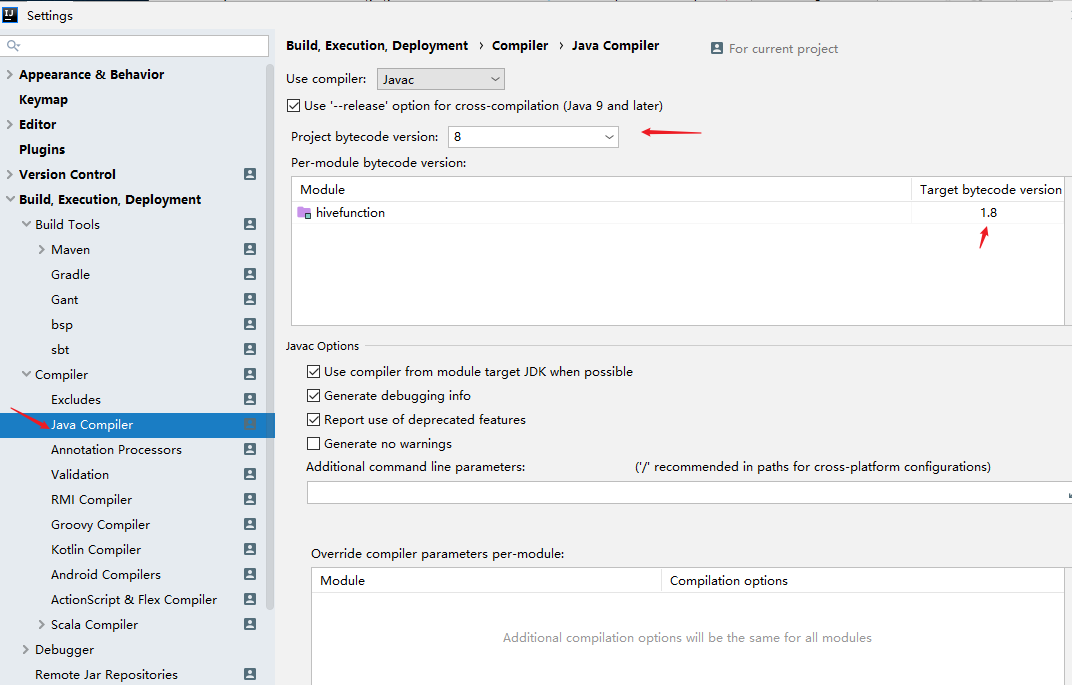Enable Generate no warnings
The width and height of the screenshot is (1072, 685).
click(x=314, y=444)
